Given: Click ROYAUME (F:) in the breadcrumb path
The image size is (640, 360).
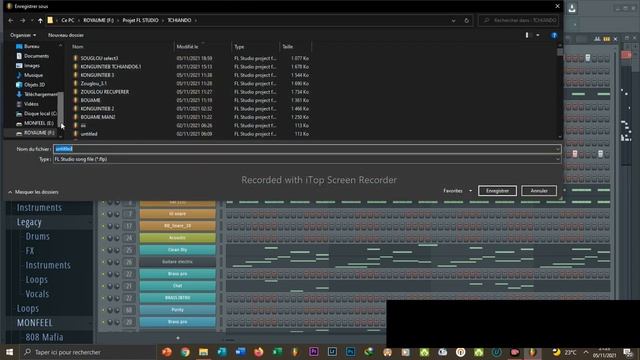Looking at the screenshot, I should 98,20.
